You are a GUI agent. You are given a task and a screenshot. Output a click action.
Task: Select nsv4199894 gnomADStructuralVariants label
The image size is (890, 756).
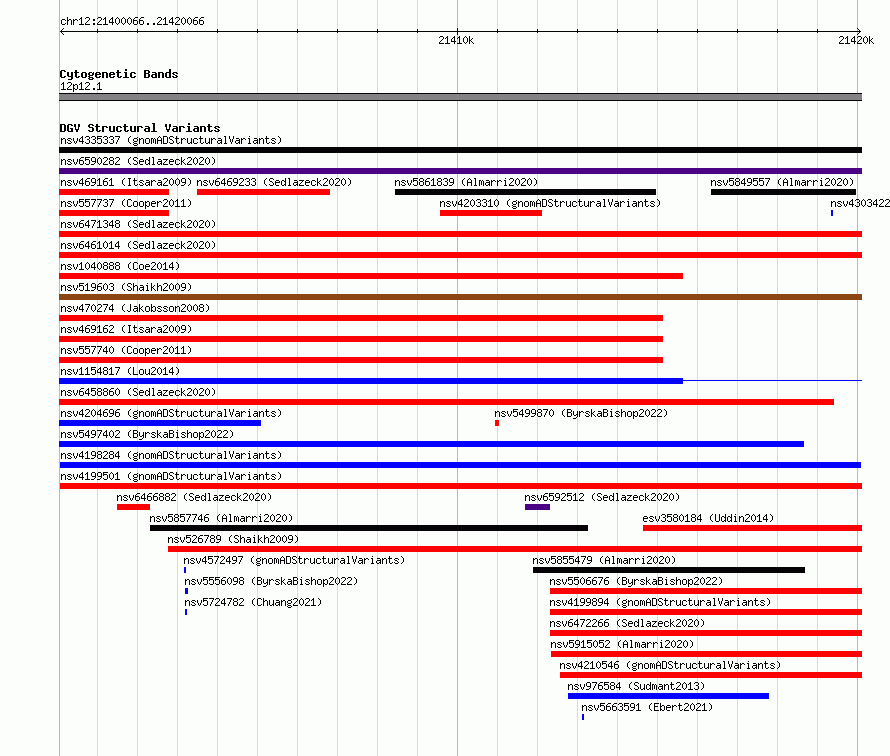coord(660,602)
